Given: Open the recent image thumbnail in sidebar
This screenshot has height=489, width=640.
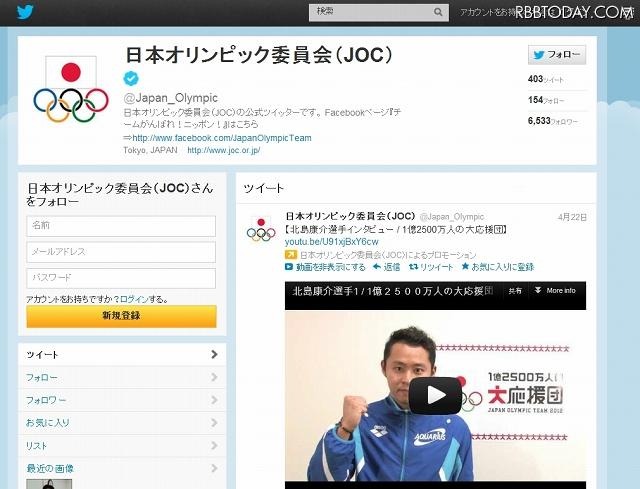Looking at the screenshot, I should click(49, 484).
